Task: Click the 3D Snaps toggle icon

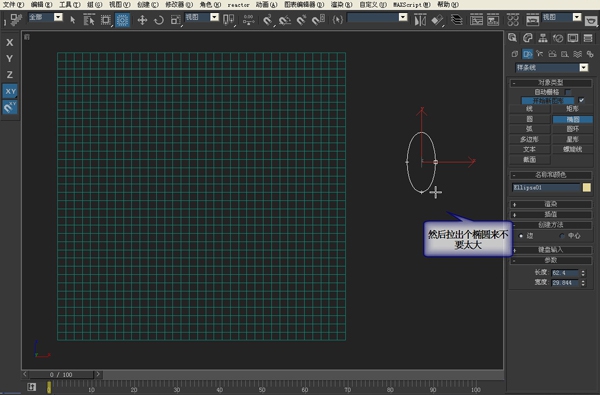Action: [268, 20]
